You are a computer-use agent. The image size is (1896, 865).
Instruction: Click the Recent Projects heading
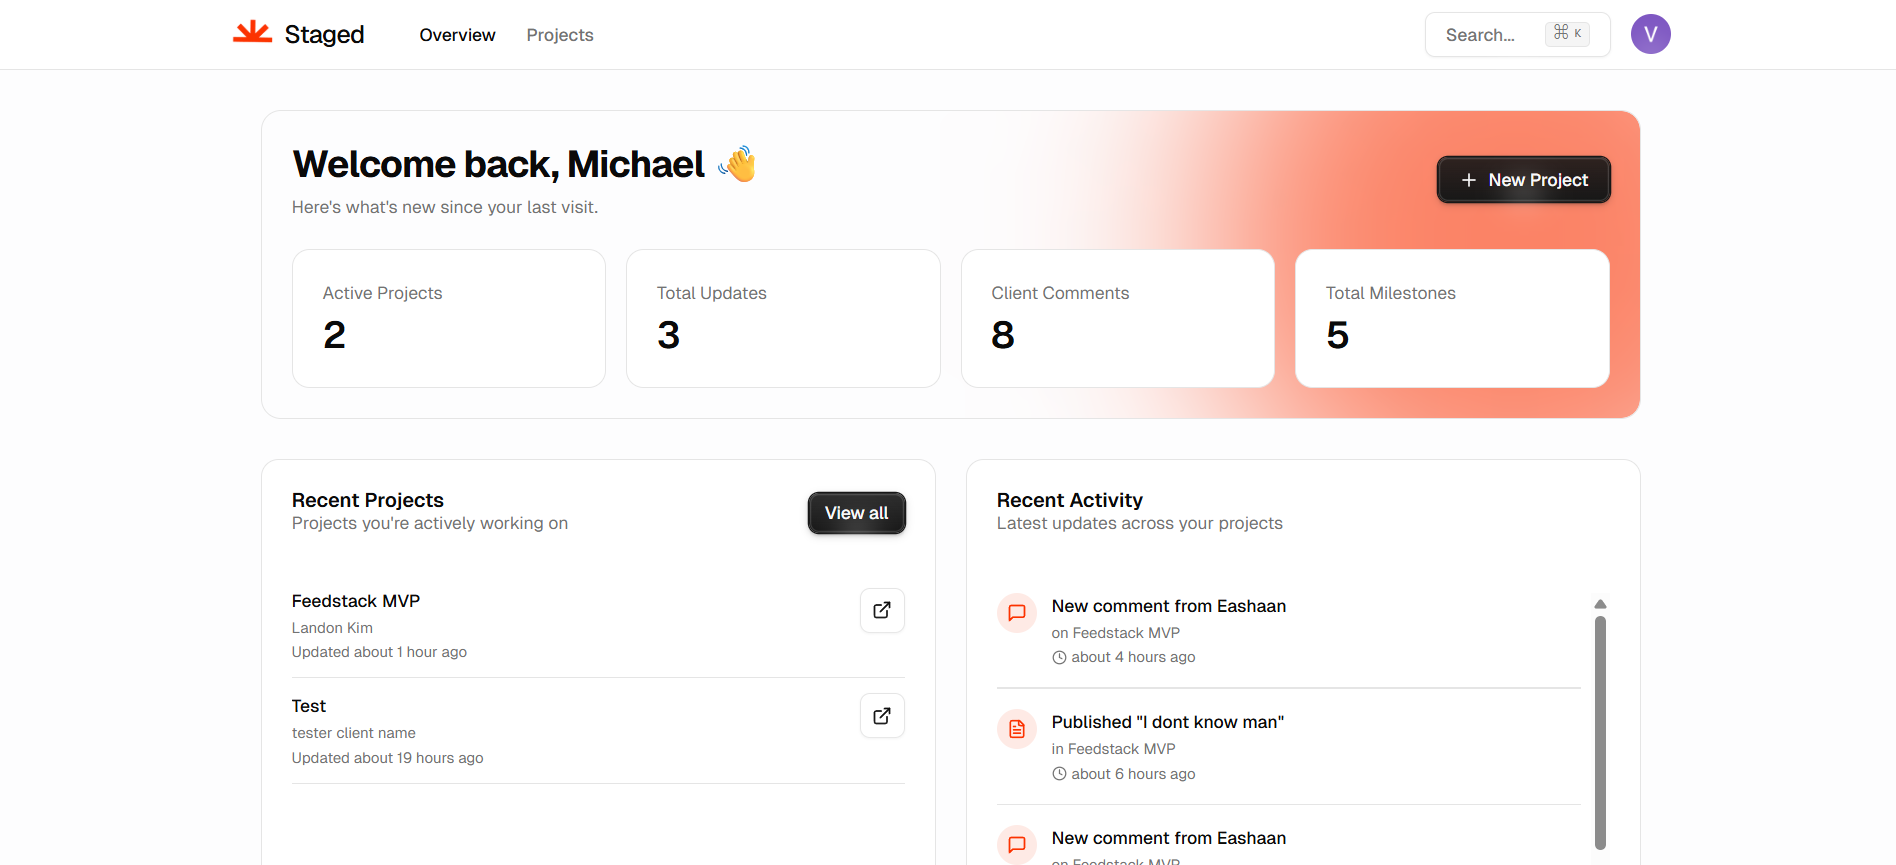pos(368,500)
